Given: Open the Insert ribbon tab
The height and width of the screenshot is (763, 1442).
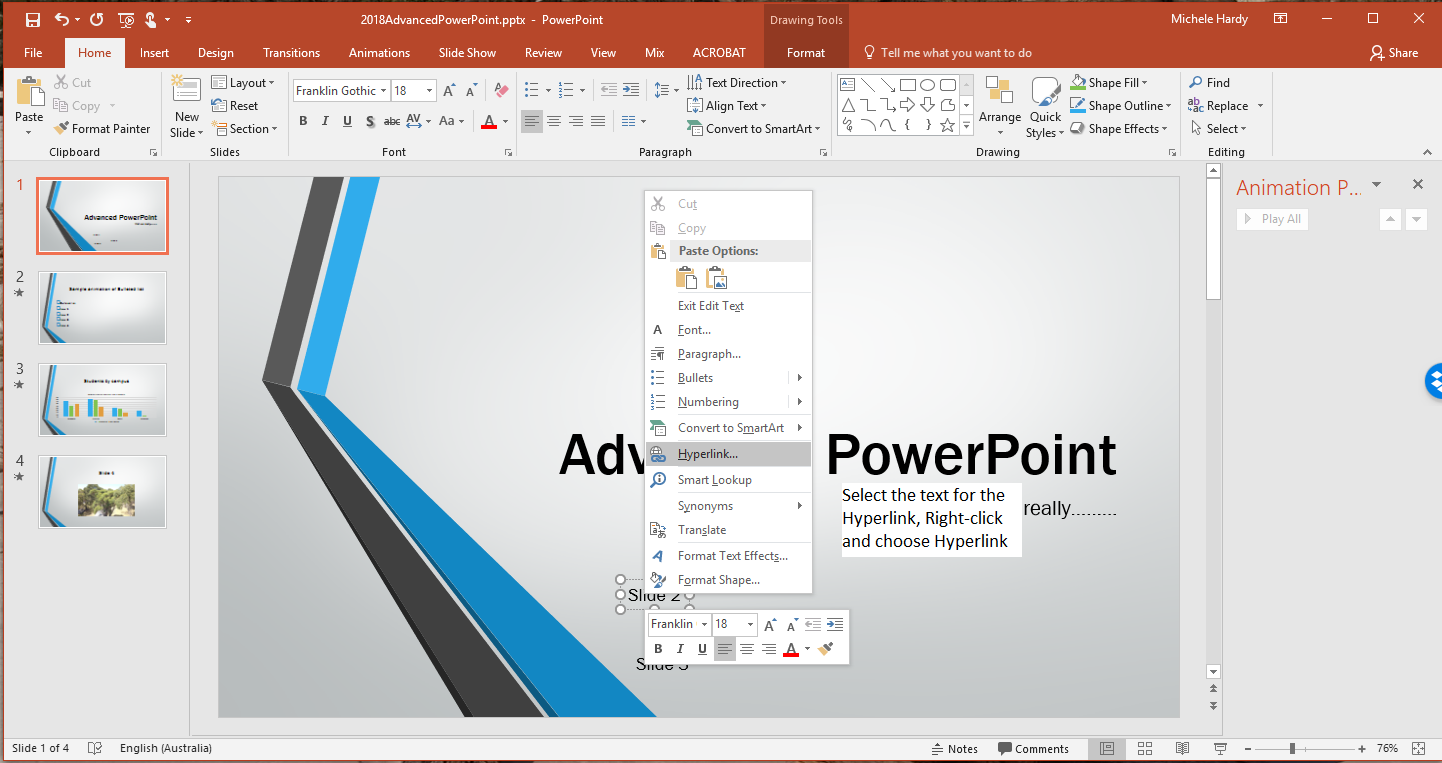Looking at the screenshot, I should (154, 53).
